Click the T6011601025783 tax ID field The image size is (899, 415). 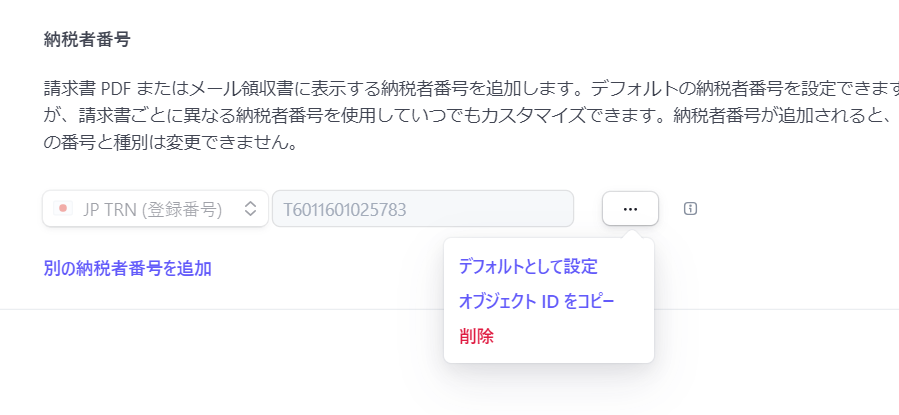422,209
